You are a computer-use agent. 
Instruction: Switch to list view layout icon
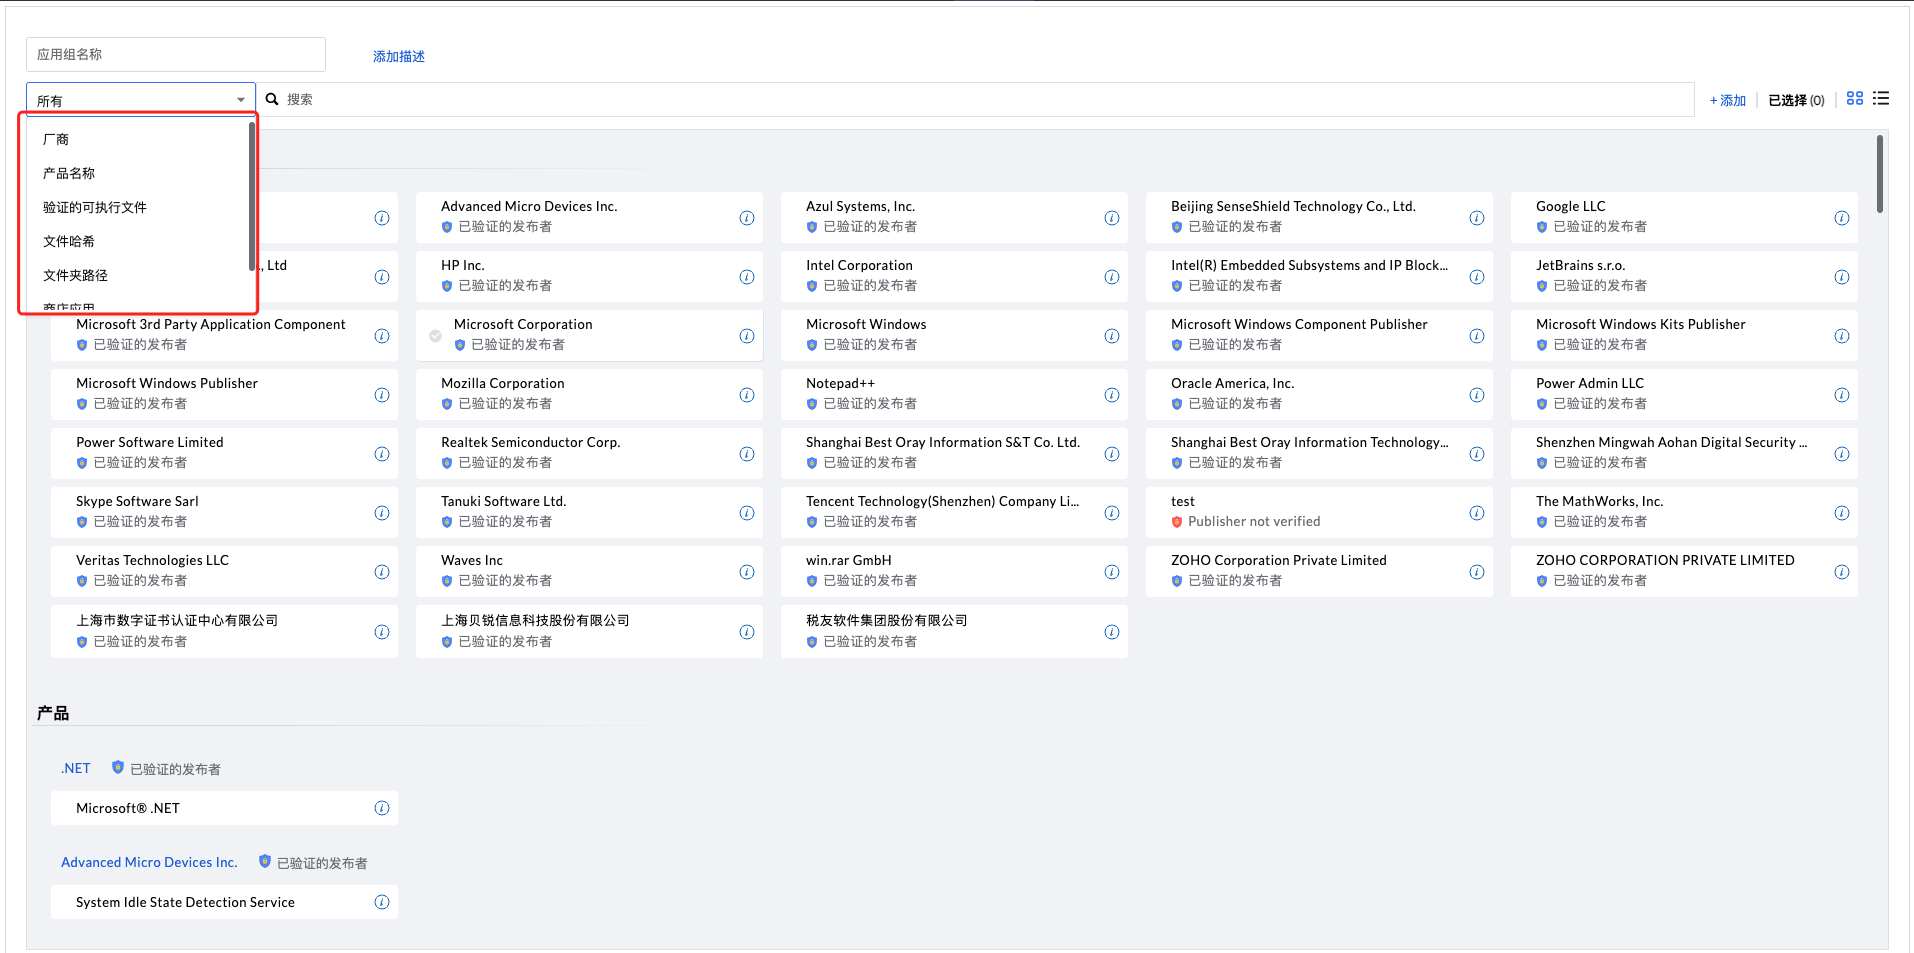pyautogui.click(x=1881, y=98)
